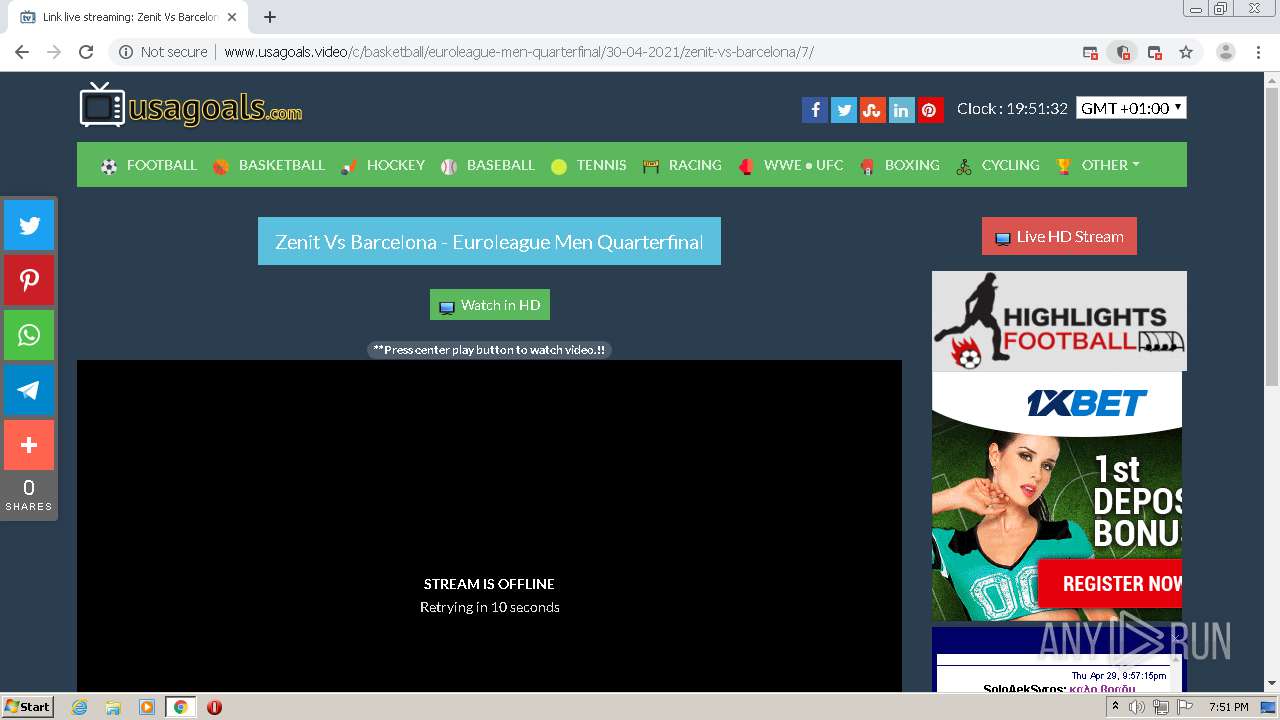This screenshot has height=720, width=1280.
Task: Open a new browser tab
Action: click(270, 17)
